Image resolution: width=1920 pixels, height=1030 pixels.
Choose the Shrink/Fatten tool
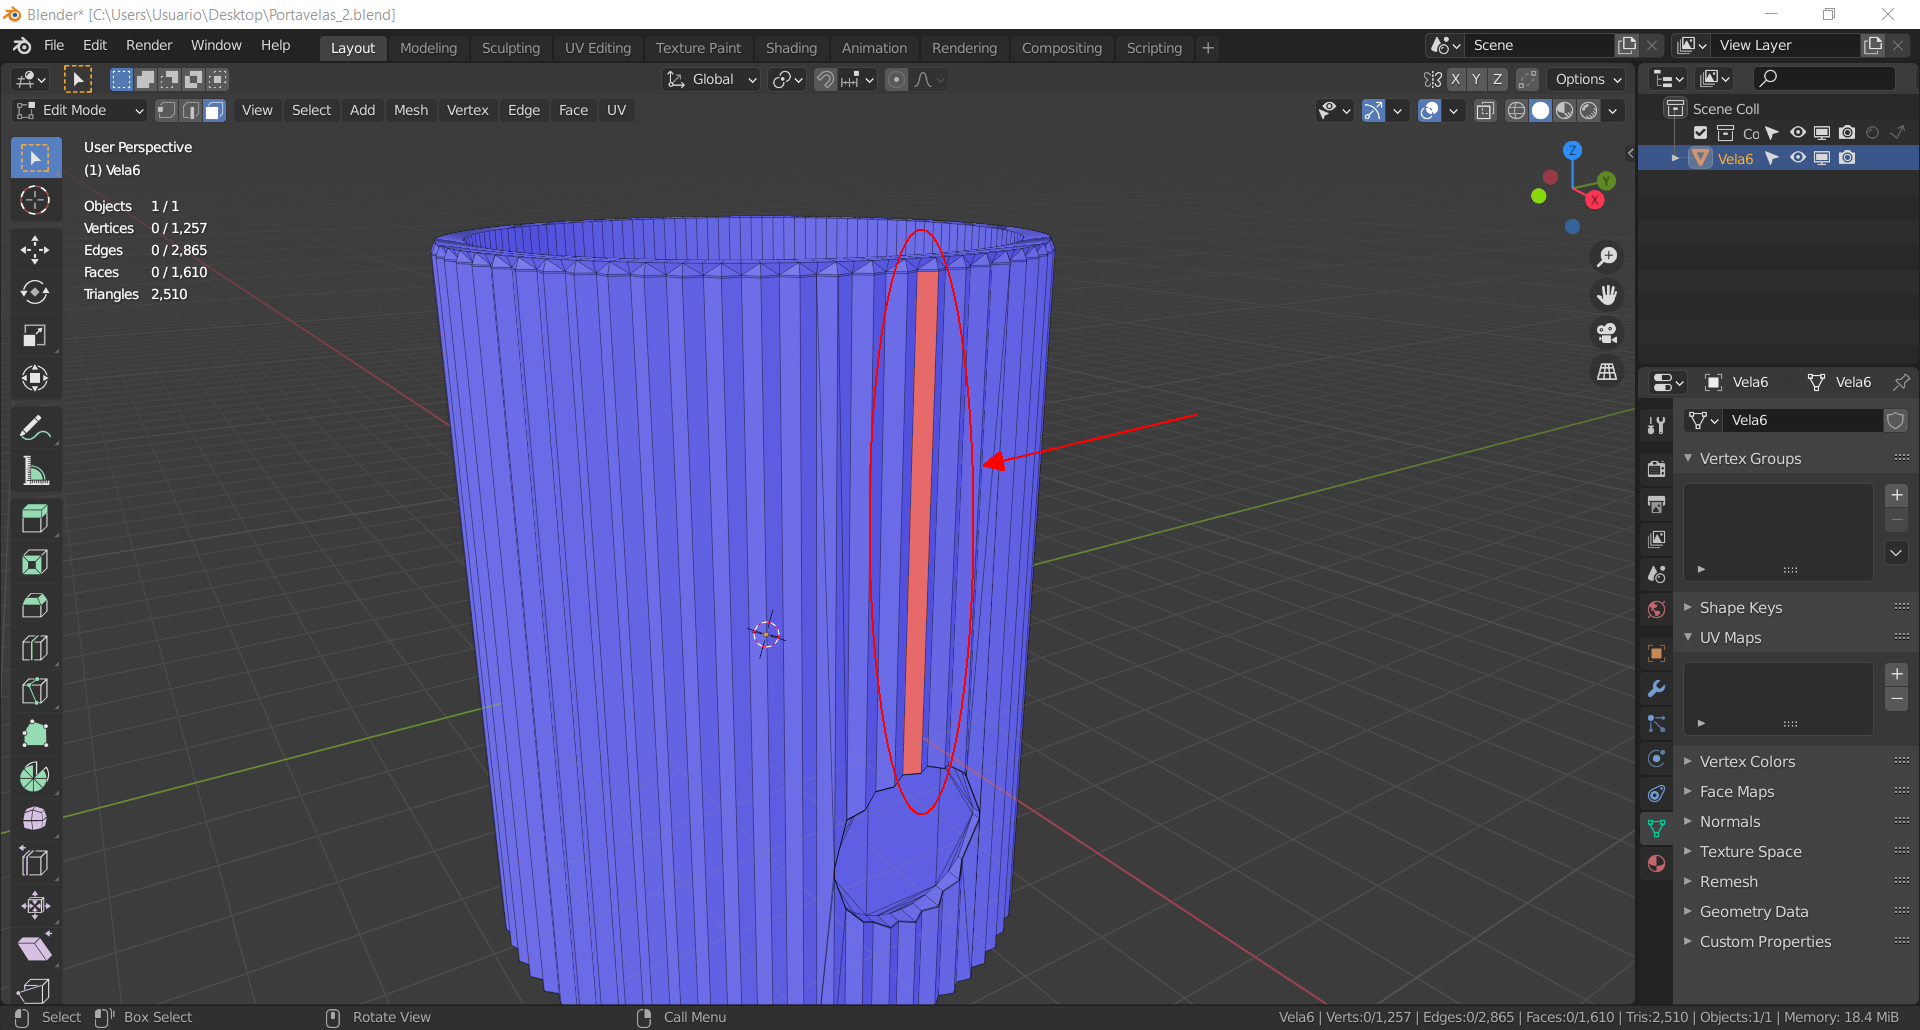pyautogui.click(x=35, y=906)
